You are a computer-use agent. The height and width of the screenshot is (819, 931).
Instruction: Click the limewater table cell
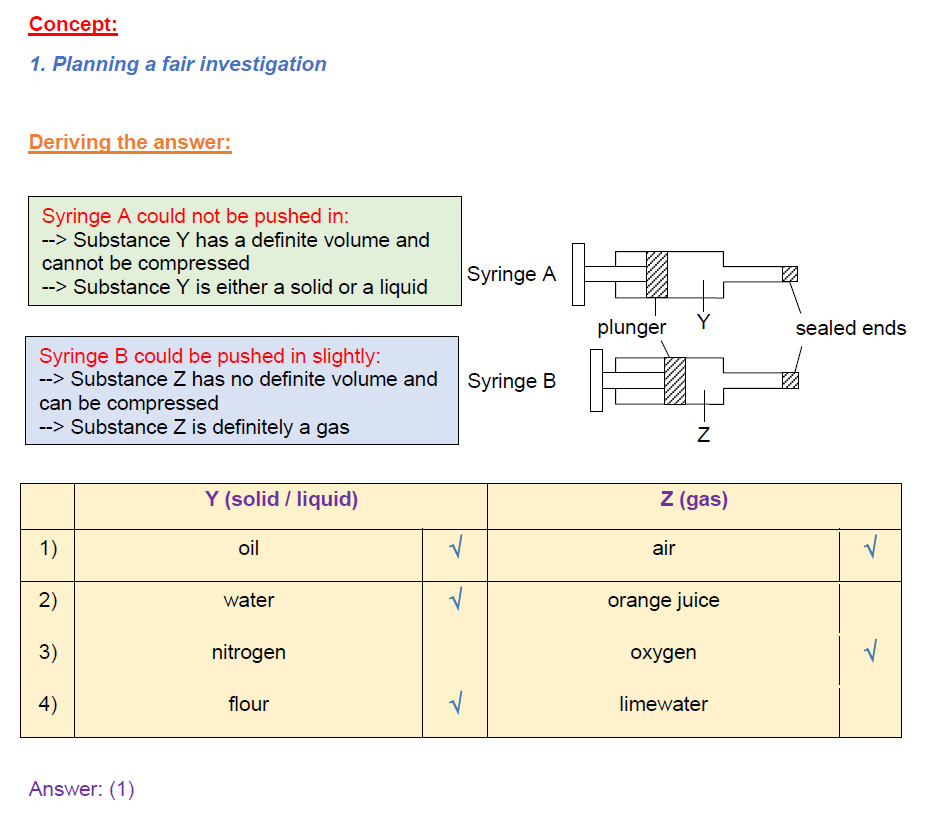pyautogui.click(x=663, y=704)
